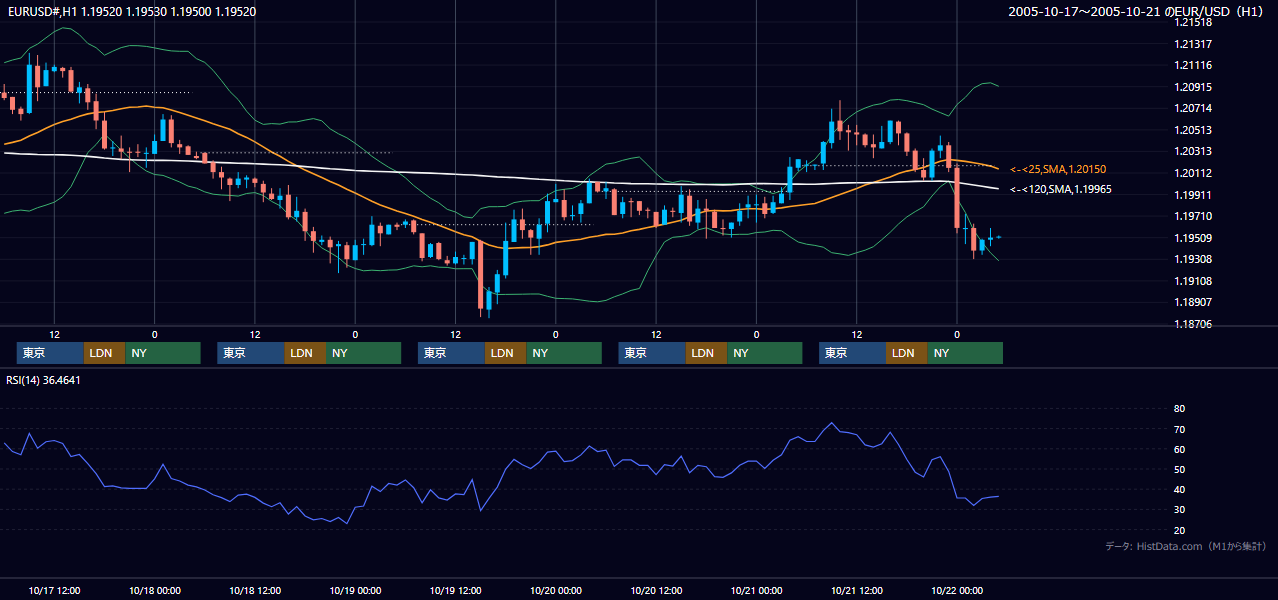Click price axis value 1.19108
The width and height of the screenshot is (1278, 600).
(1194, 281)
